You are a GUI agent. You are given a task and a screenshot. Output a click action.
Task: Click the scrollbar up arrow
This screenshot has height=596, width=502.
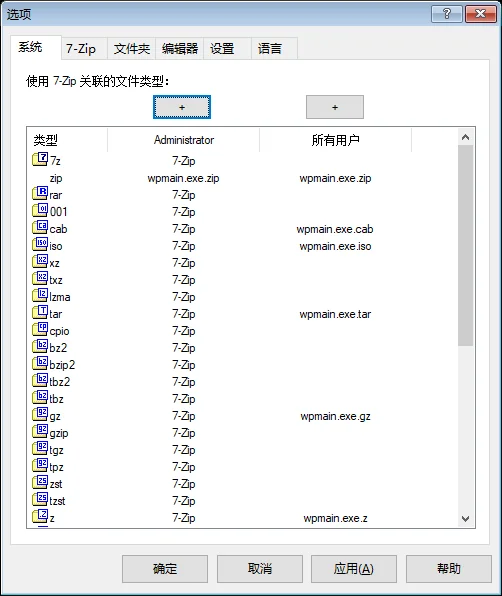[x=466, y=137]
